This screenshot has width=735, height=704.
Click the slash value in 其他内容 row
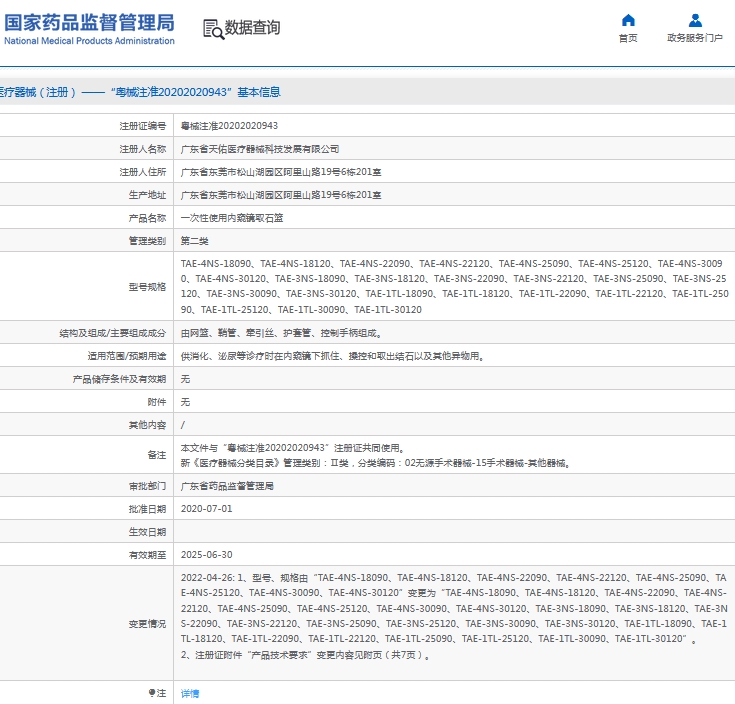tap(183, 425)
